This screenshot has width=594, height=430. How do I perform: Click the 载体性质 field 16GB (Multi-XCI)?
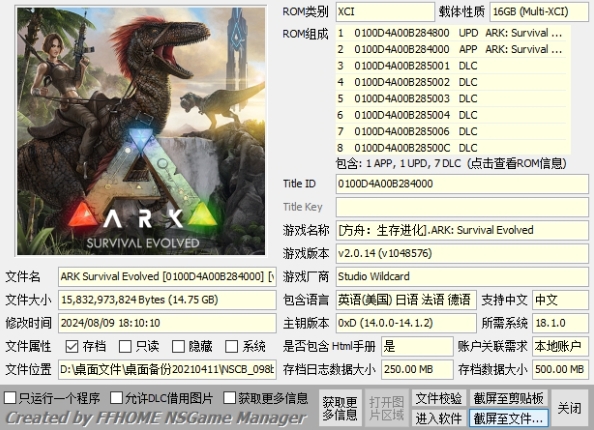click(539, 12)
